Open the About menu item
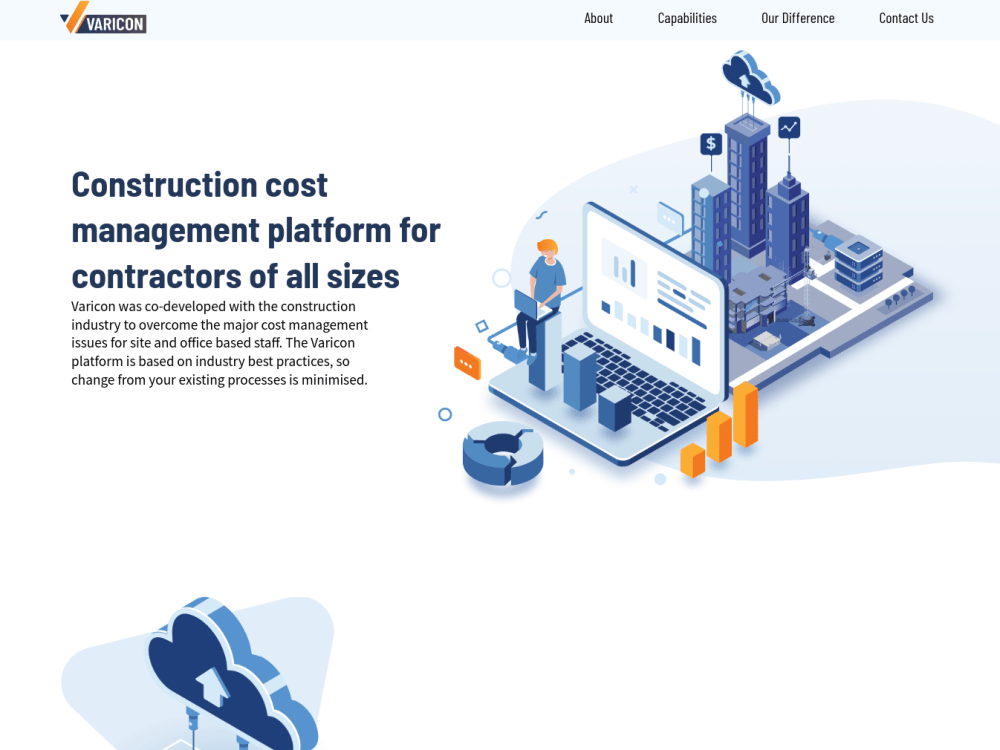This screenshot has height=750, width=1000. pos(598,18)
